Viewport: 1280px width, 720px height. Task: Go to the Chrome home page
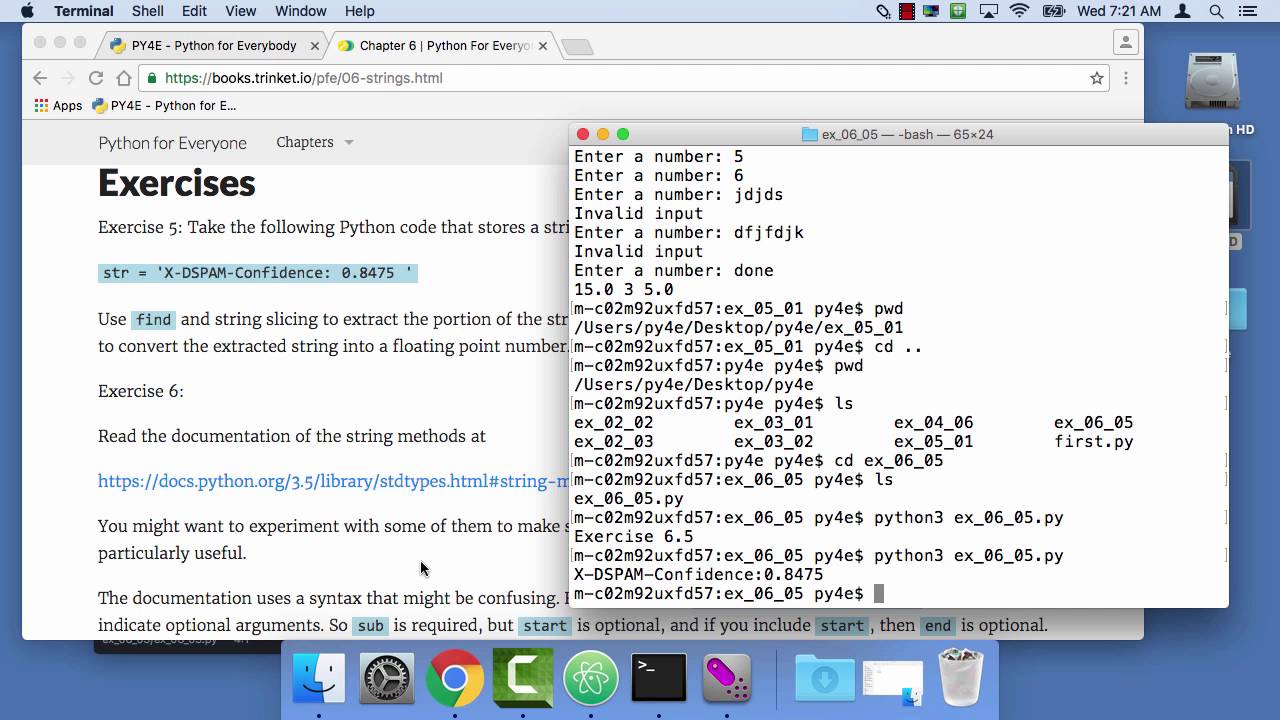(x=124, y=78)
